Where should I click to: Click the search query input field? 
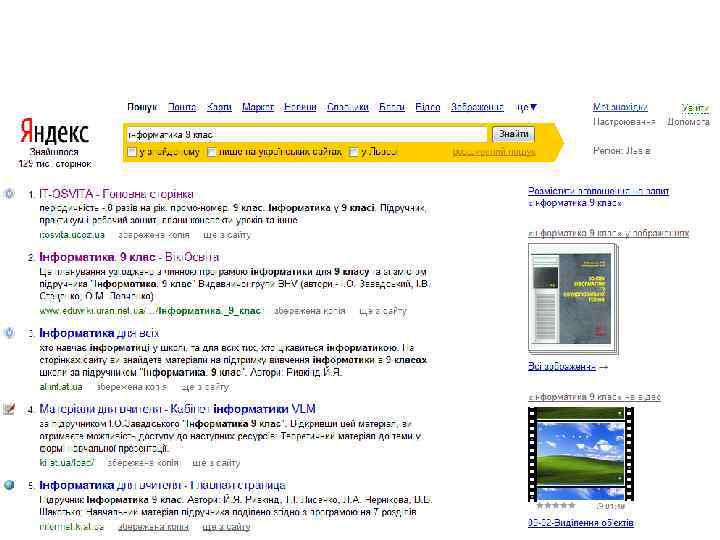306,135
